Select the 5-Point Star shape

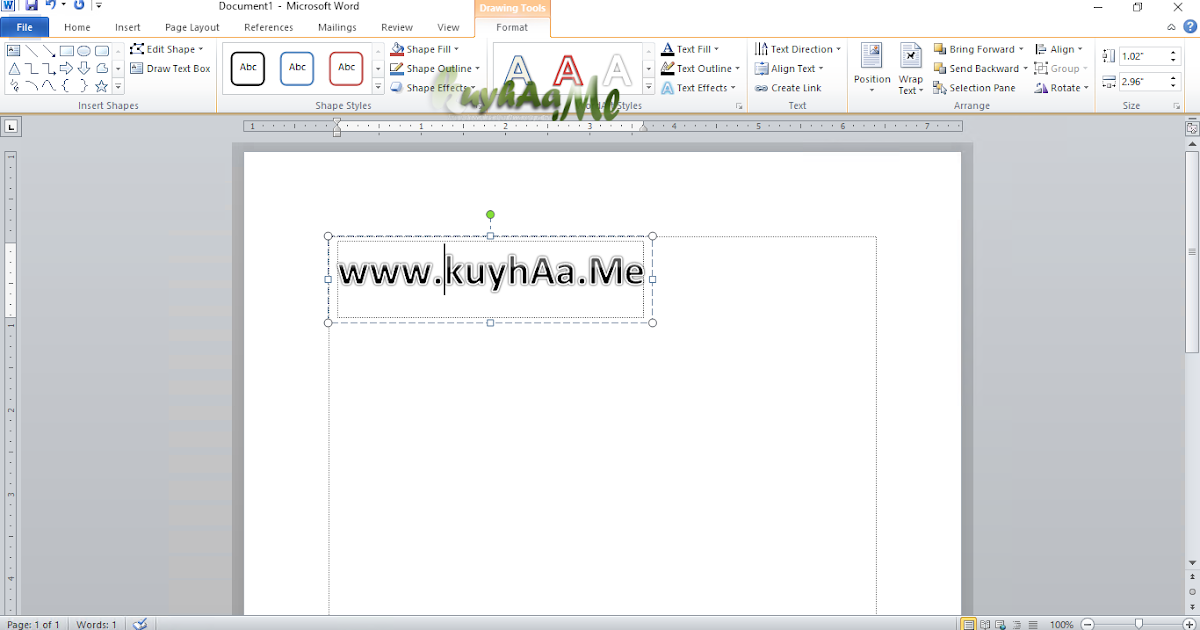[102, 86]
